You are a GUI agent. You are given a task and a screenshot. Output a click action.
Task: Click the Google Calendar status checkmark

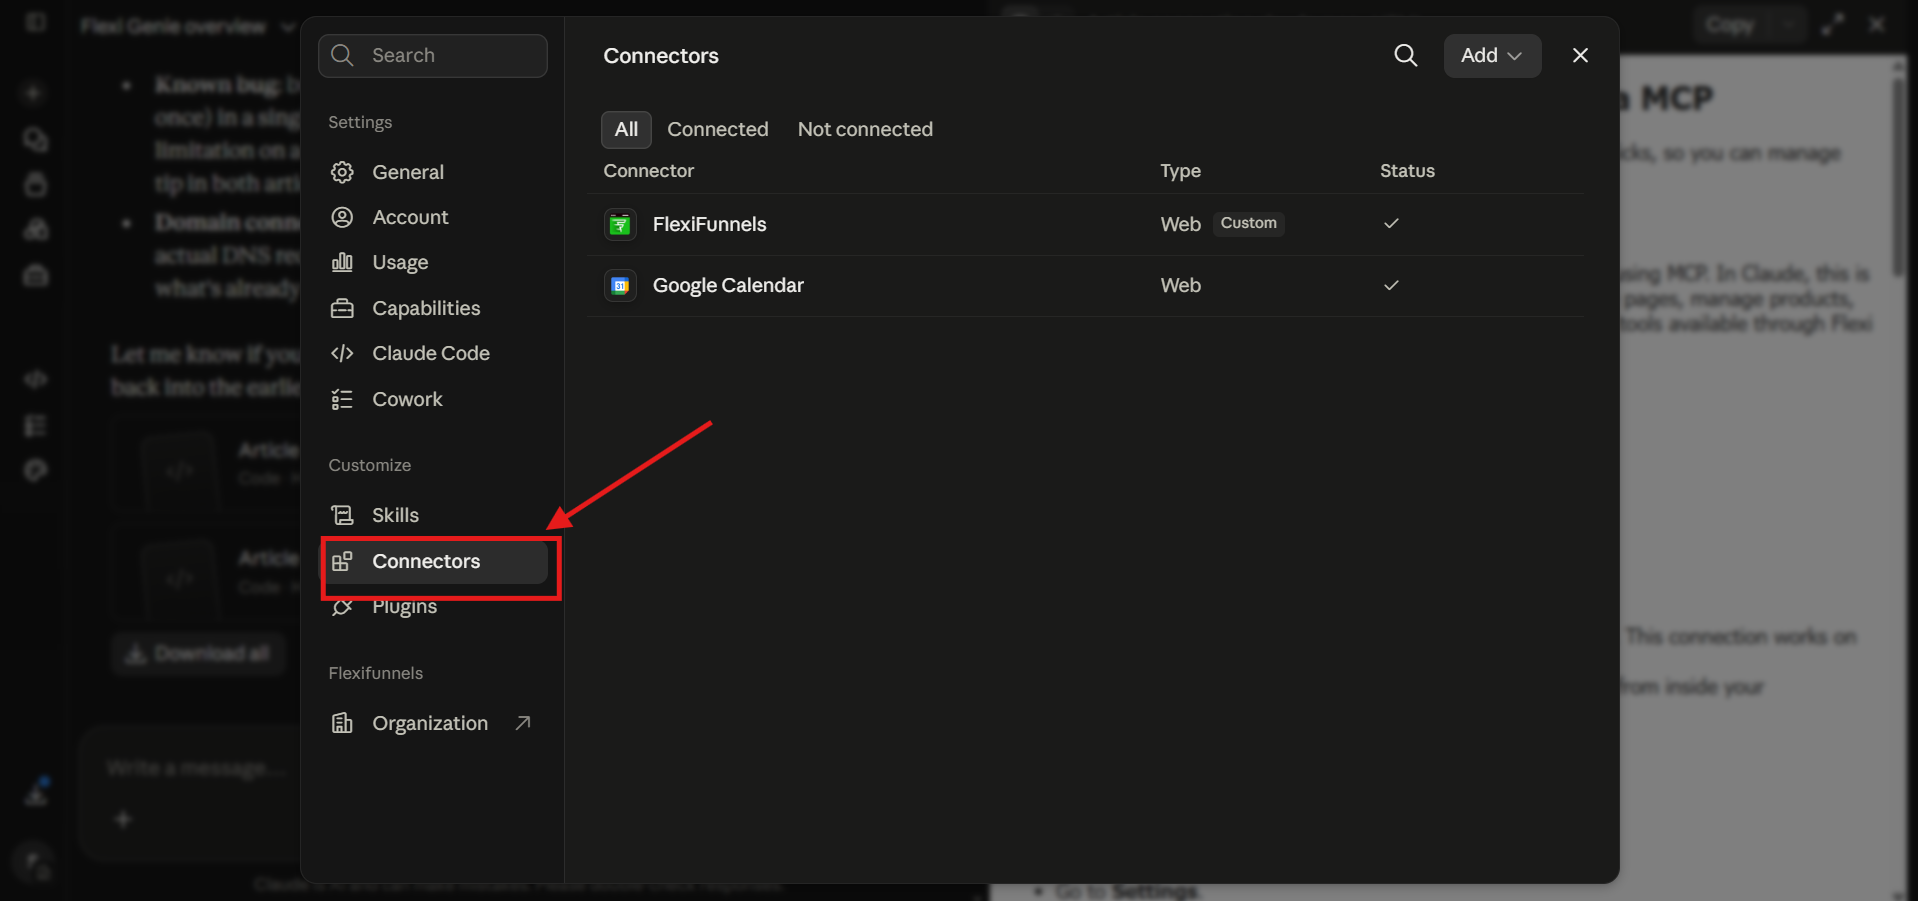point(1391,285)
